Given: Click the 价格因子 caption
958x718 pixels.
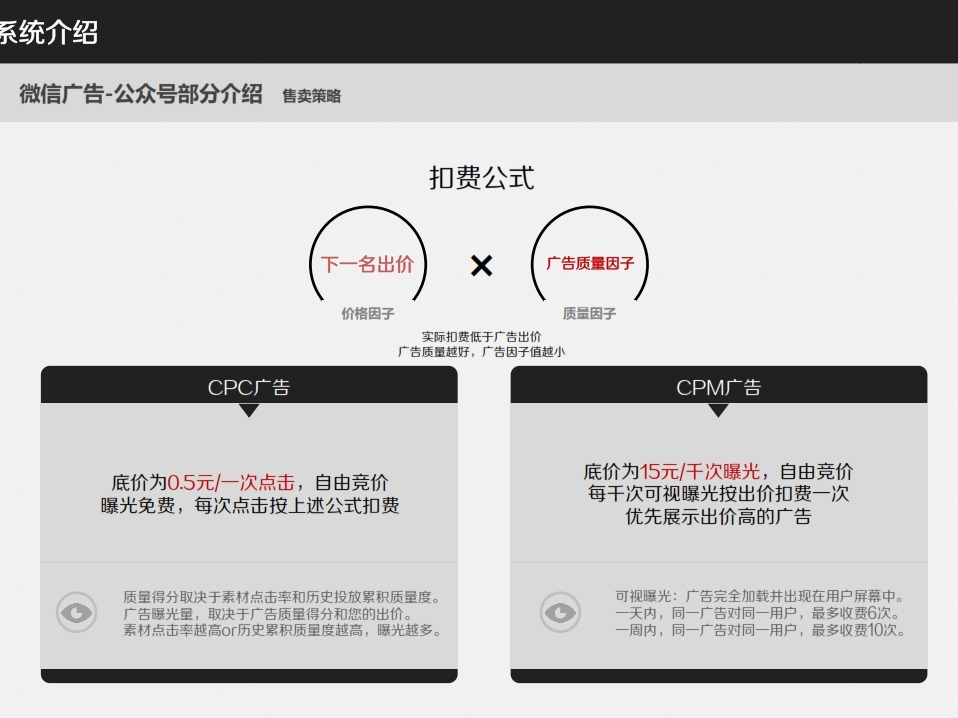Looking at the screenshot, I should click(367, 313).
